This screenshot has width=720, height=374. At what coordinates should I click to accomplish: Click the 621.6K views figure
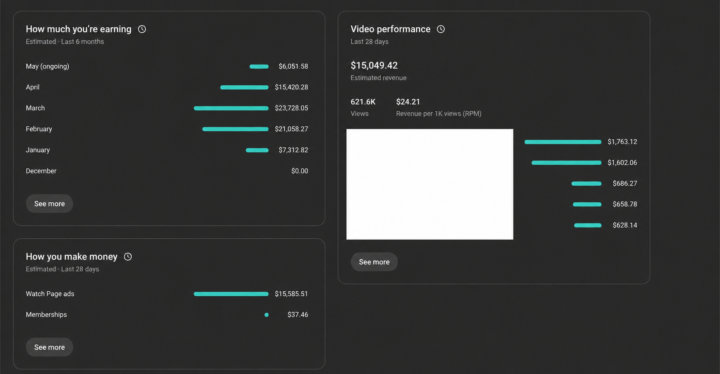pos(363,102)
